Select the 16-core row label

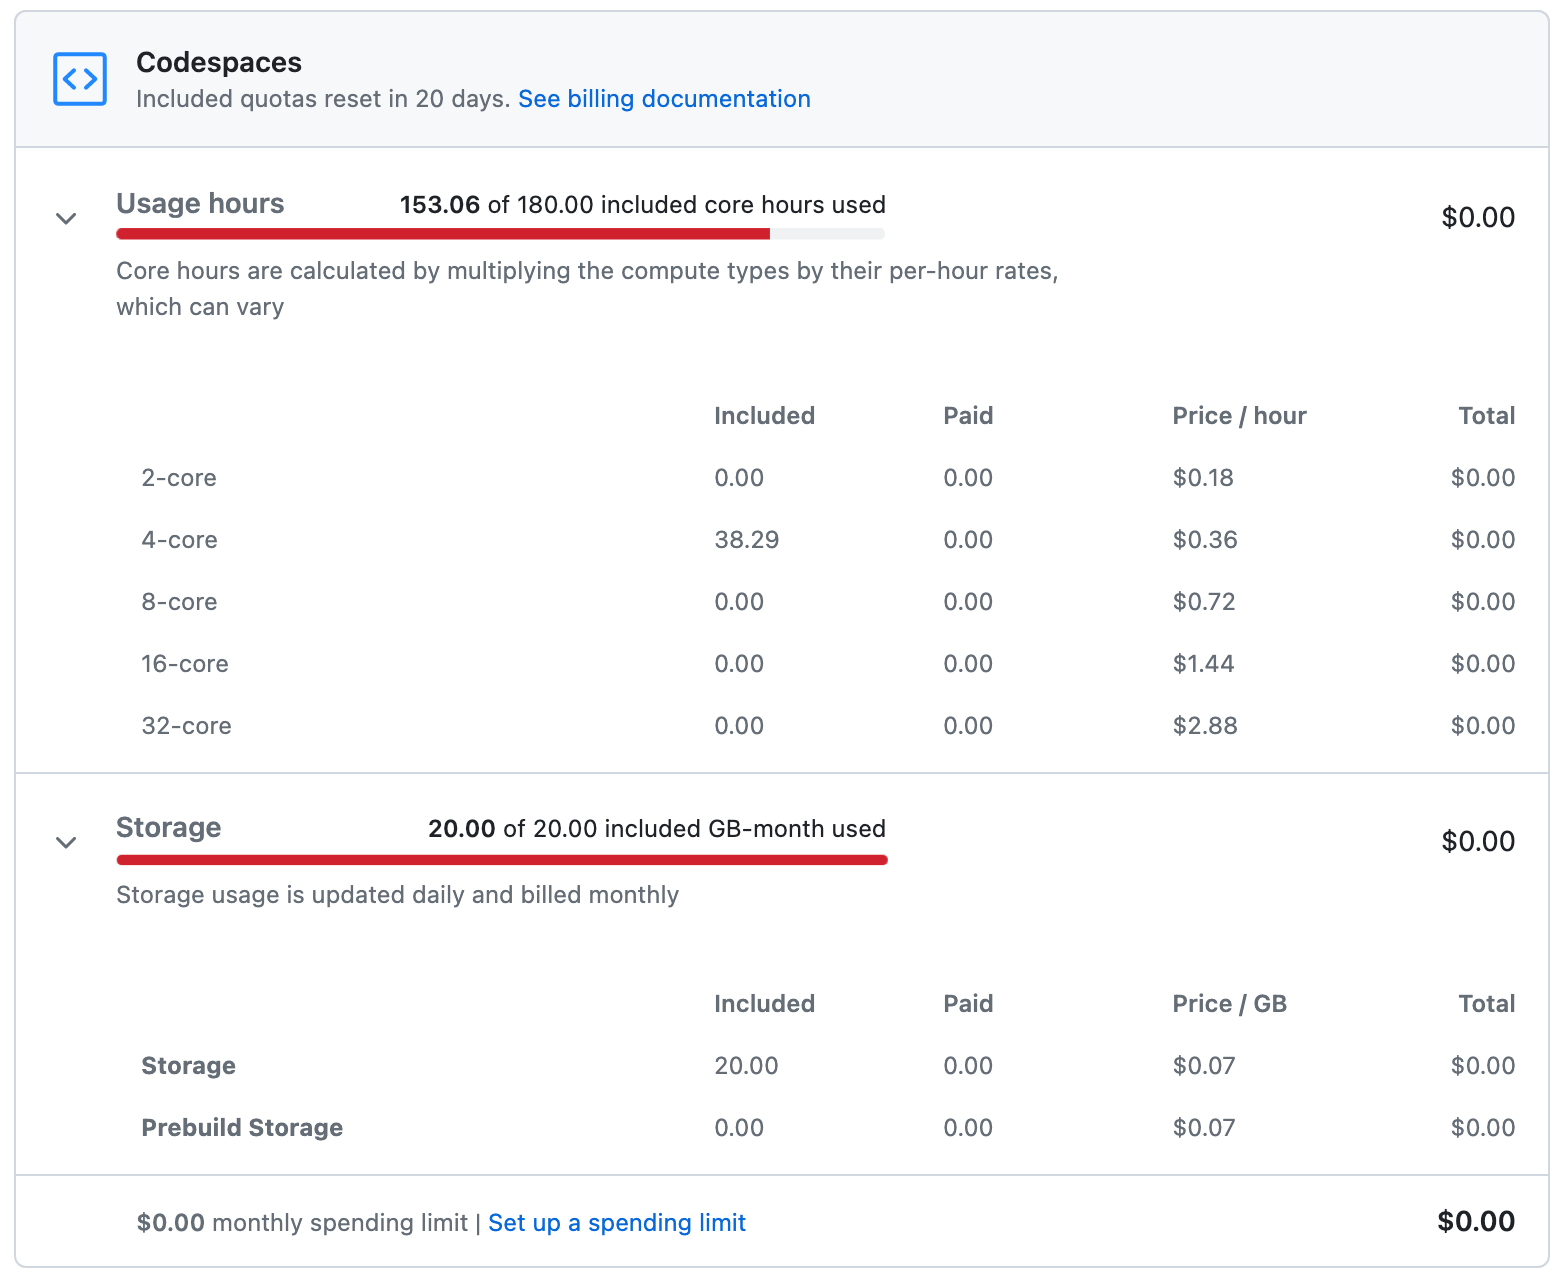click(x=185, y=664)
